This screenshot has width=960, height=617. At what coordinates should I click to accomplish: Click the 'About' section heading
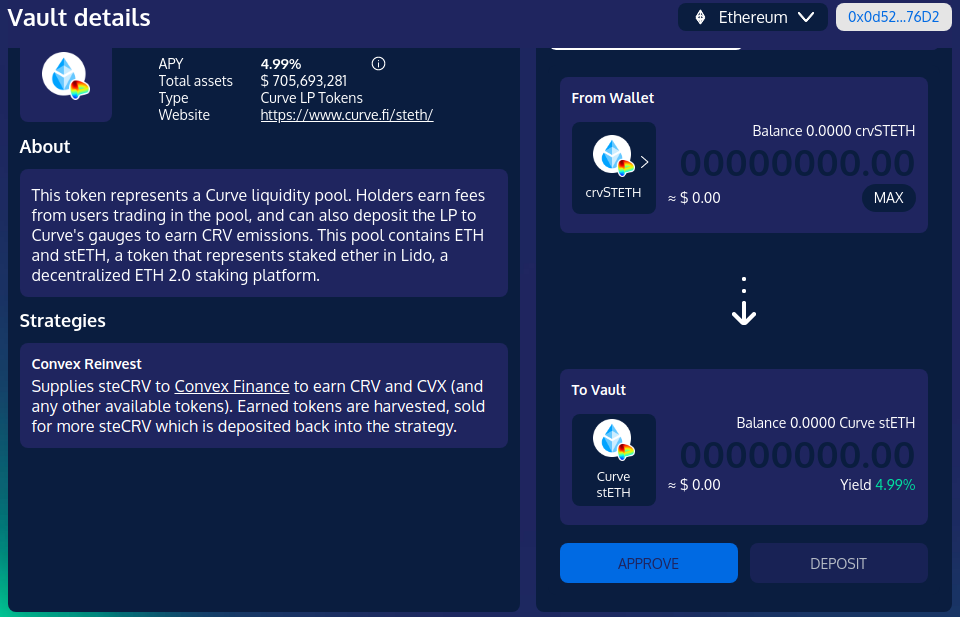coord(45,146)
